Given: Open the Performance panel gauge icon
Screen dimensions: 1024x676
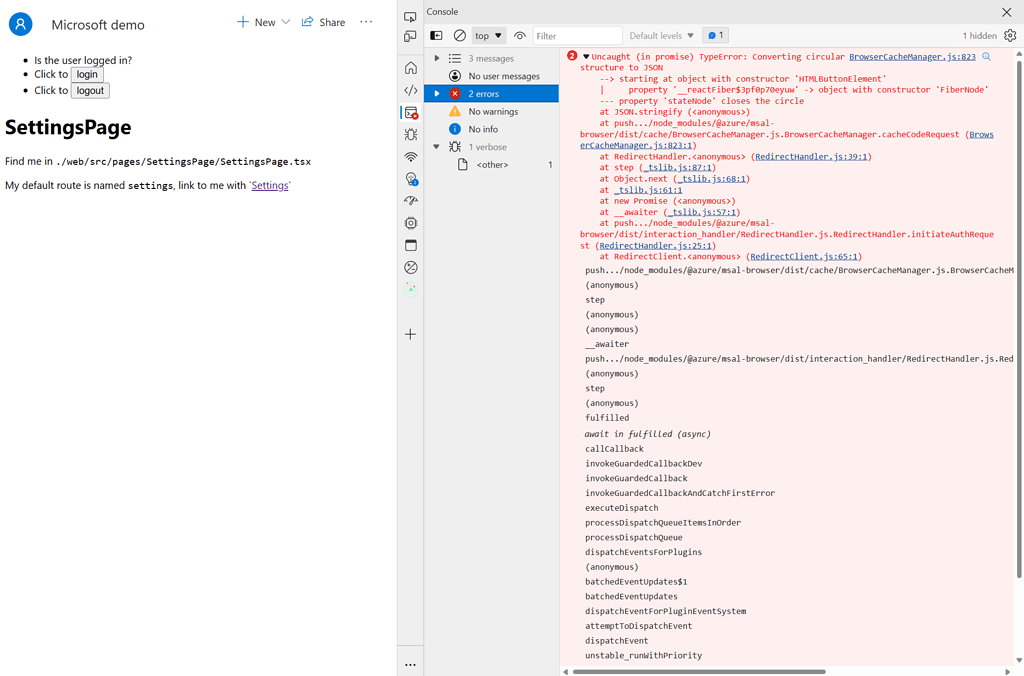Looking at the screenshot, I should pyautogui.click(x=410, y=200).
